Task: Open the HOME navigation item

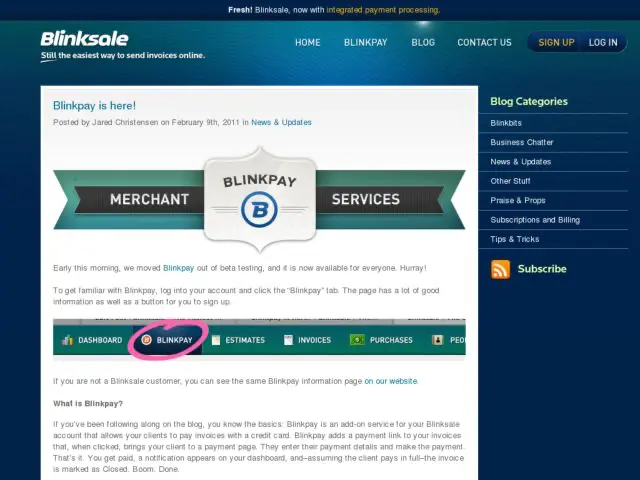Action: (308, 42)
